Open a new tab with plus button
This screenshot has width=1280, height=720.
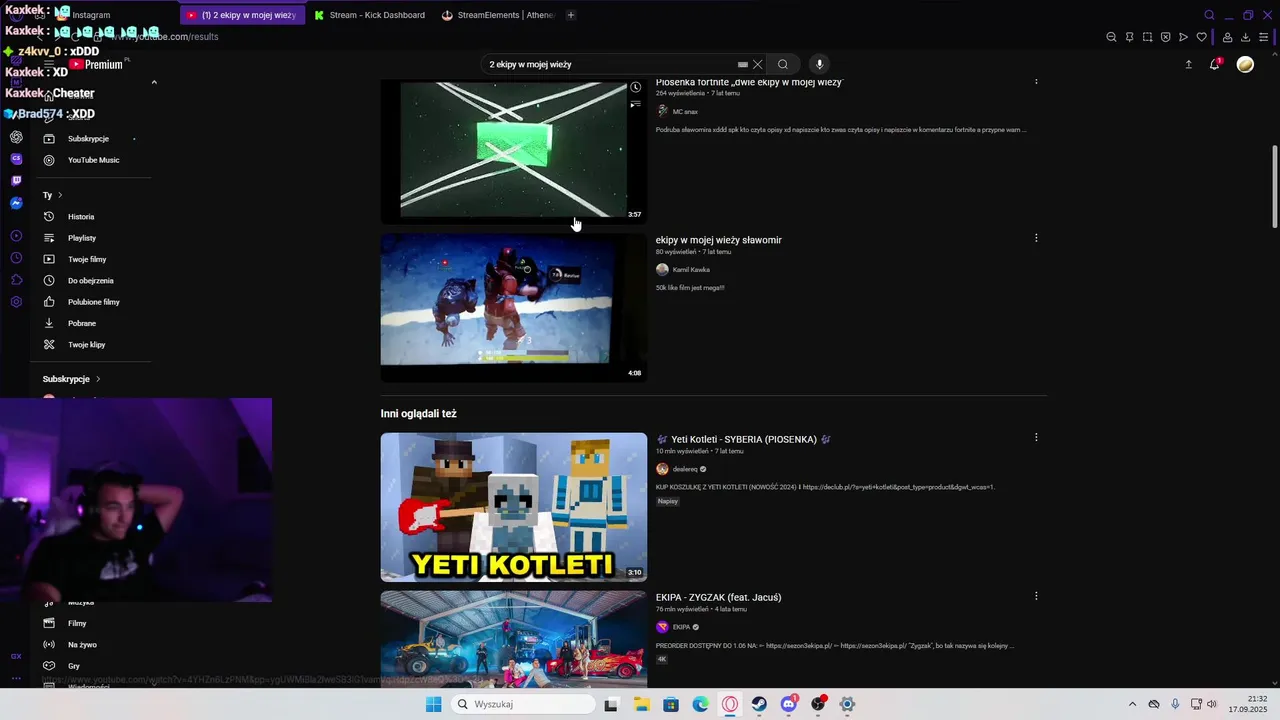(x=571, y=15)
